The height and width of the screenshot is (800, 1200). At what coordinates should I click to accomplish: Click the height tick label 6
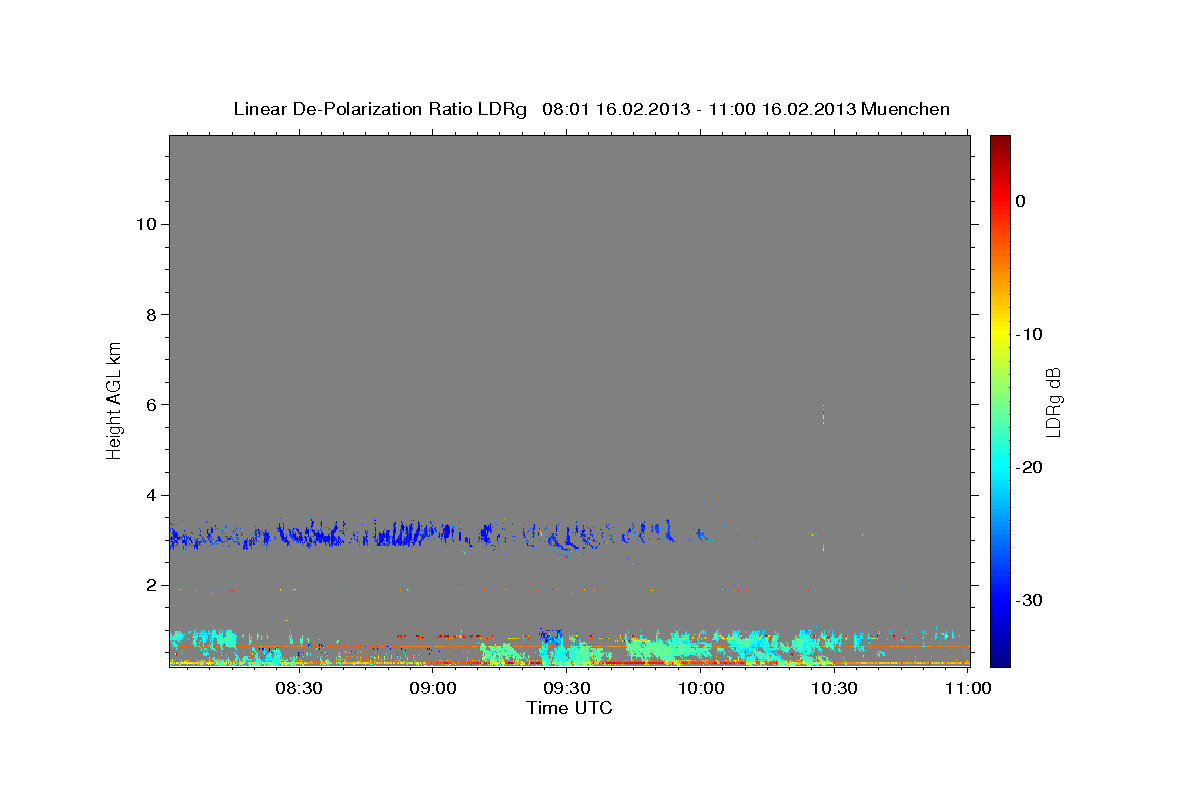(x=149, y=405)
